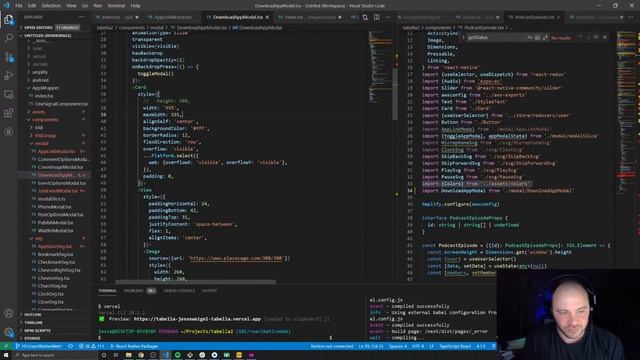Select the Debug Console panel tab
This screenshot has height=360, width=640.
pyautogui.click(x=179, y=291)
